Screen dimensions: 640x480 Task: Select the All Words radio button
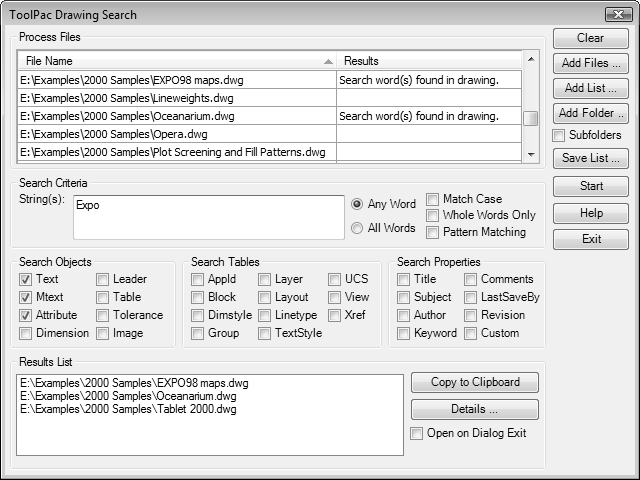coord(357,228)
